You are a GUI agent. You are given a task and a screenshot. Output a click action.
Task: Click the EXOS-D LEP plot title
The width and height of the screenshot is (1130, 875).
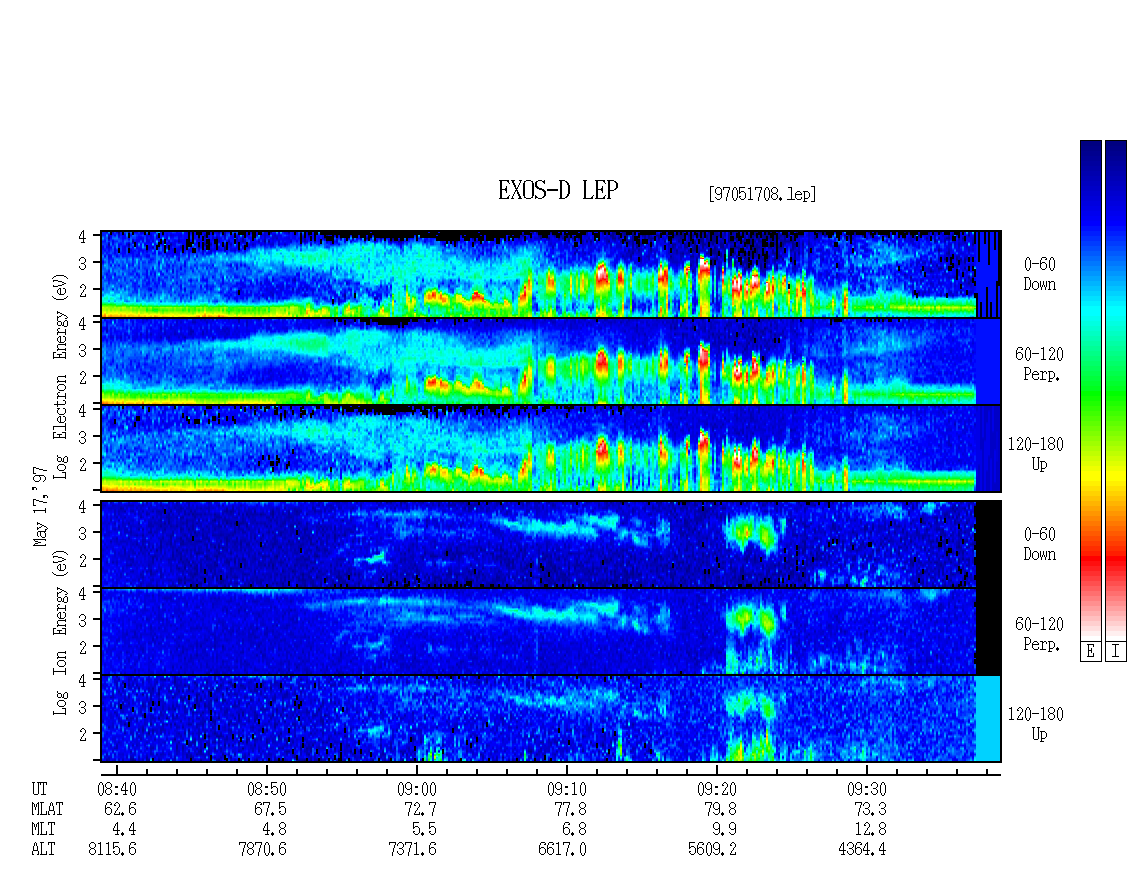click(558, 190)
